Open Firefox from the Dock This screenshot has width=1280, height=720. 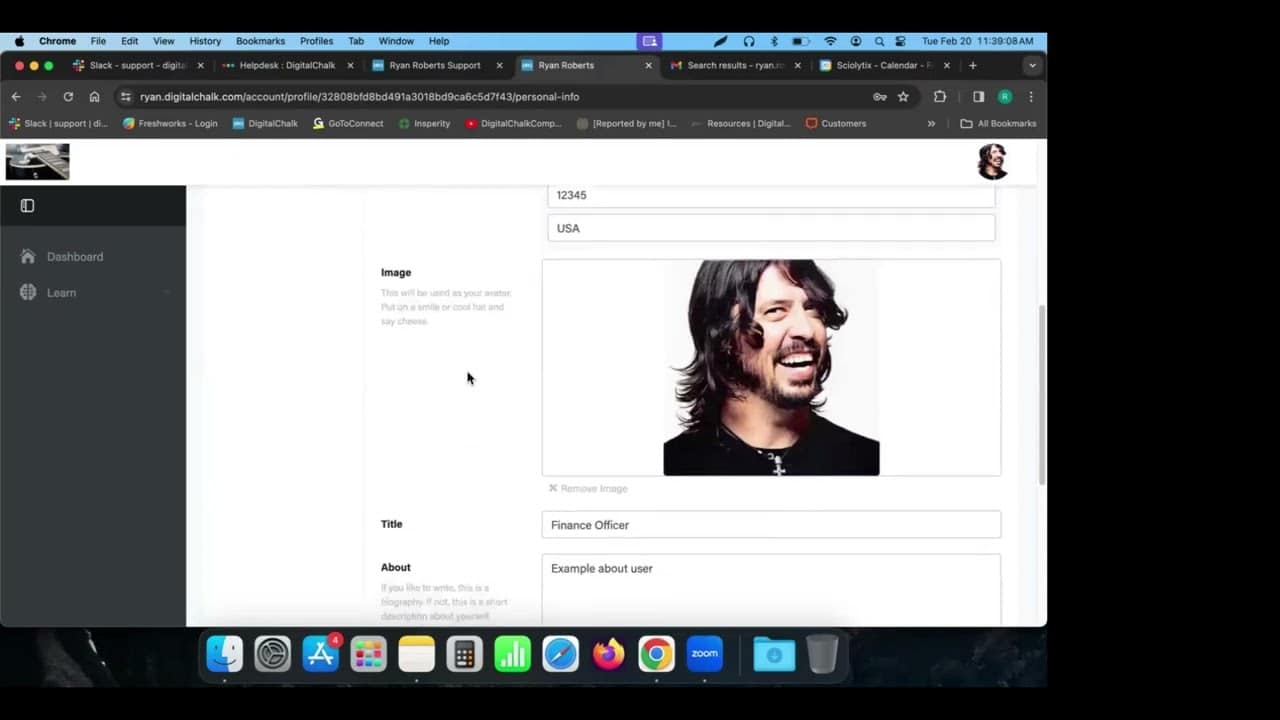[608, 655]
